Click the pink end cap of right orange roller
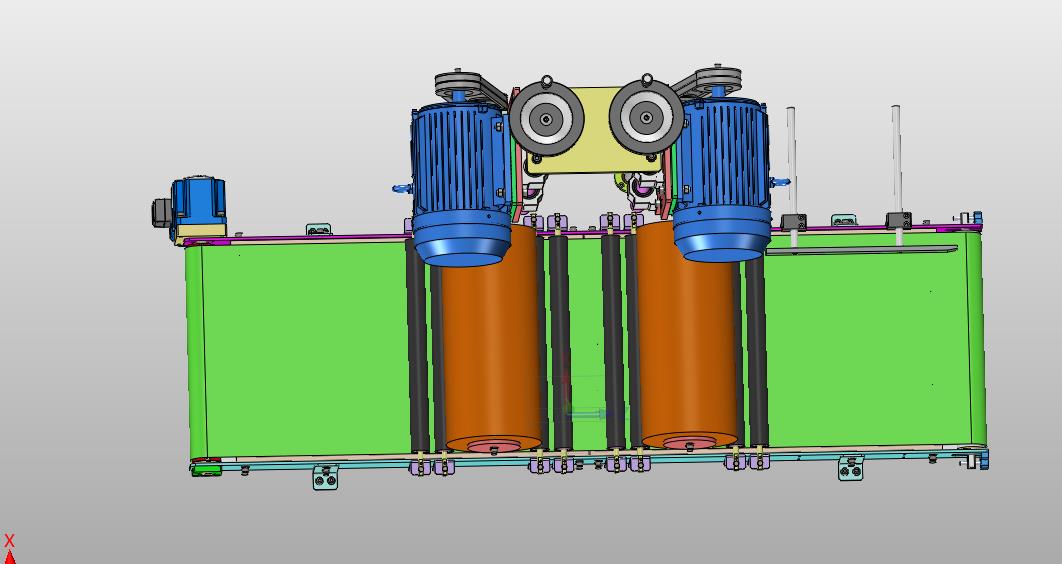This screenshot has height=564, width=1062. (689, 443)
